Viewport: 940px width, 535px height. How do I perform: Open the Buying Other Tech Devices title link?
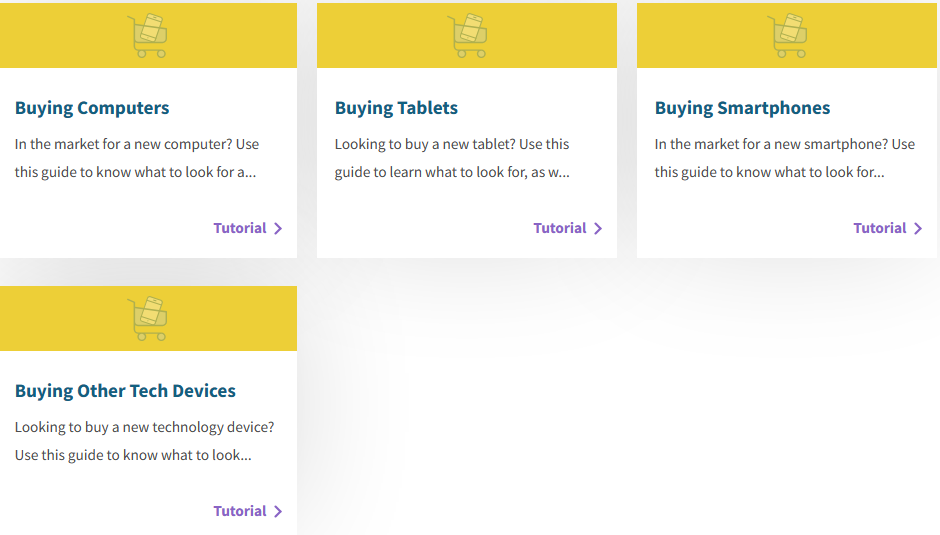click(125, 391)
